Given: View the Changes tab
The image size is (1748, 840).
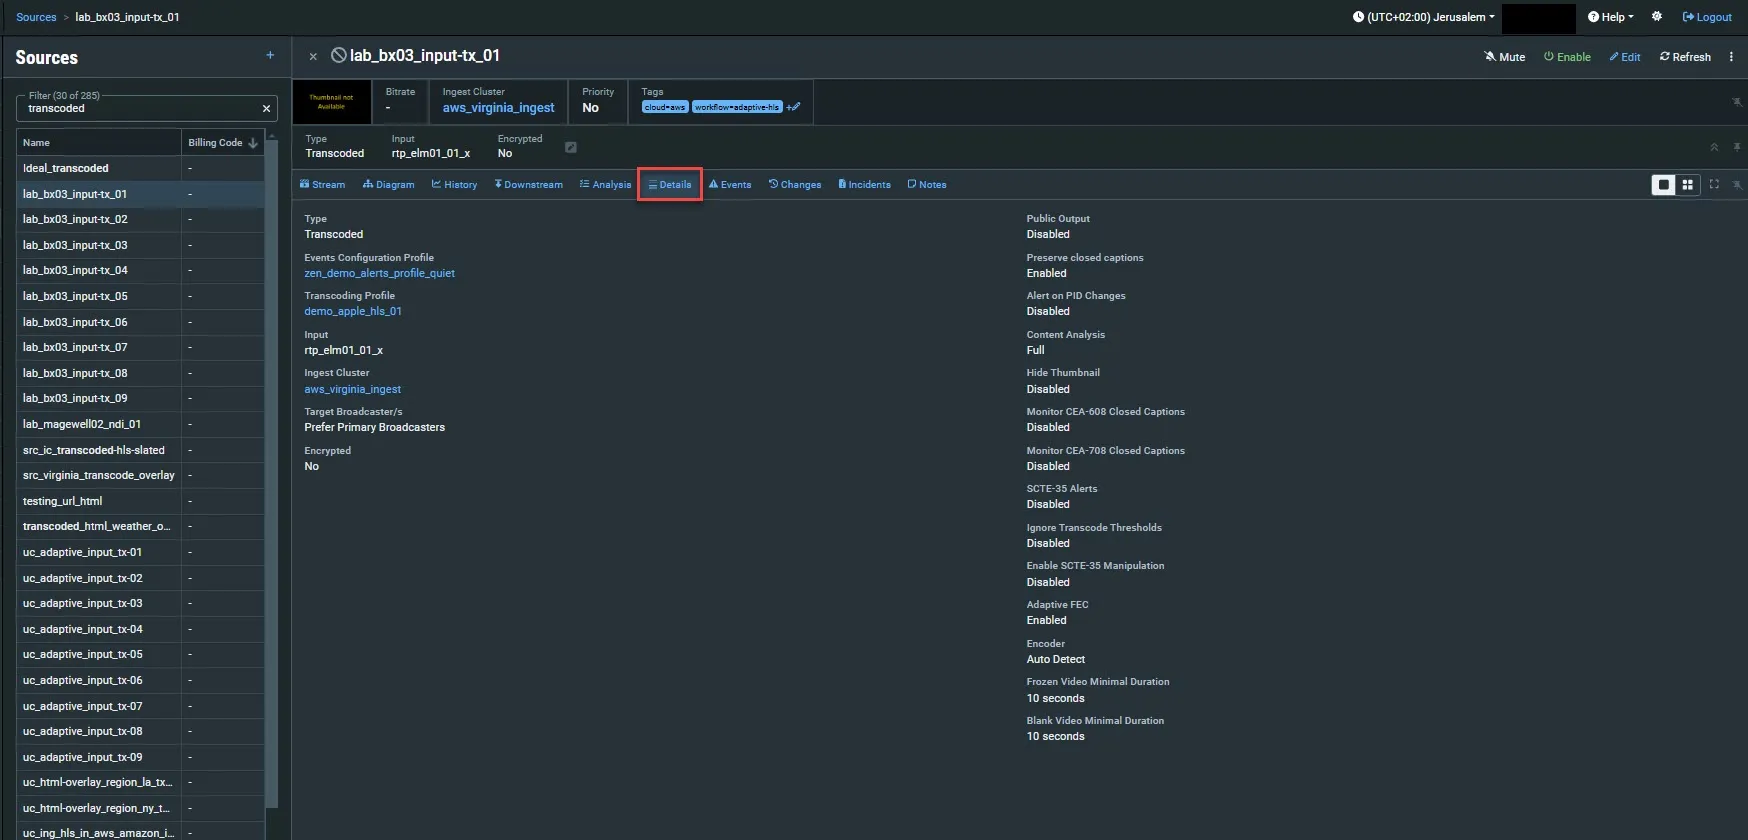Looking at the screenshot, I should [x=795, y=185].
